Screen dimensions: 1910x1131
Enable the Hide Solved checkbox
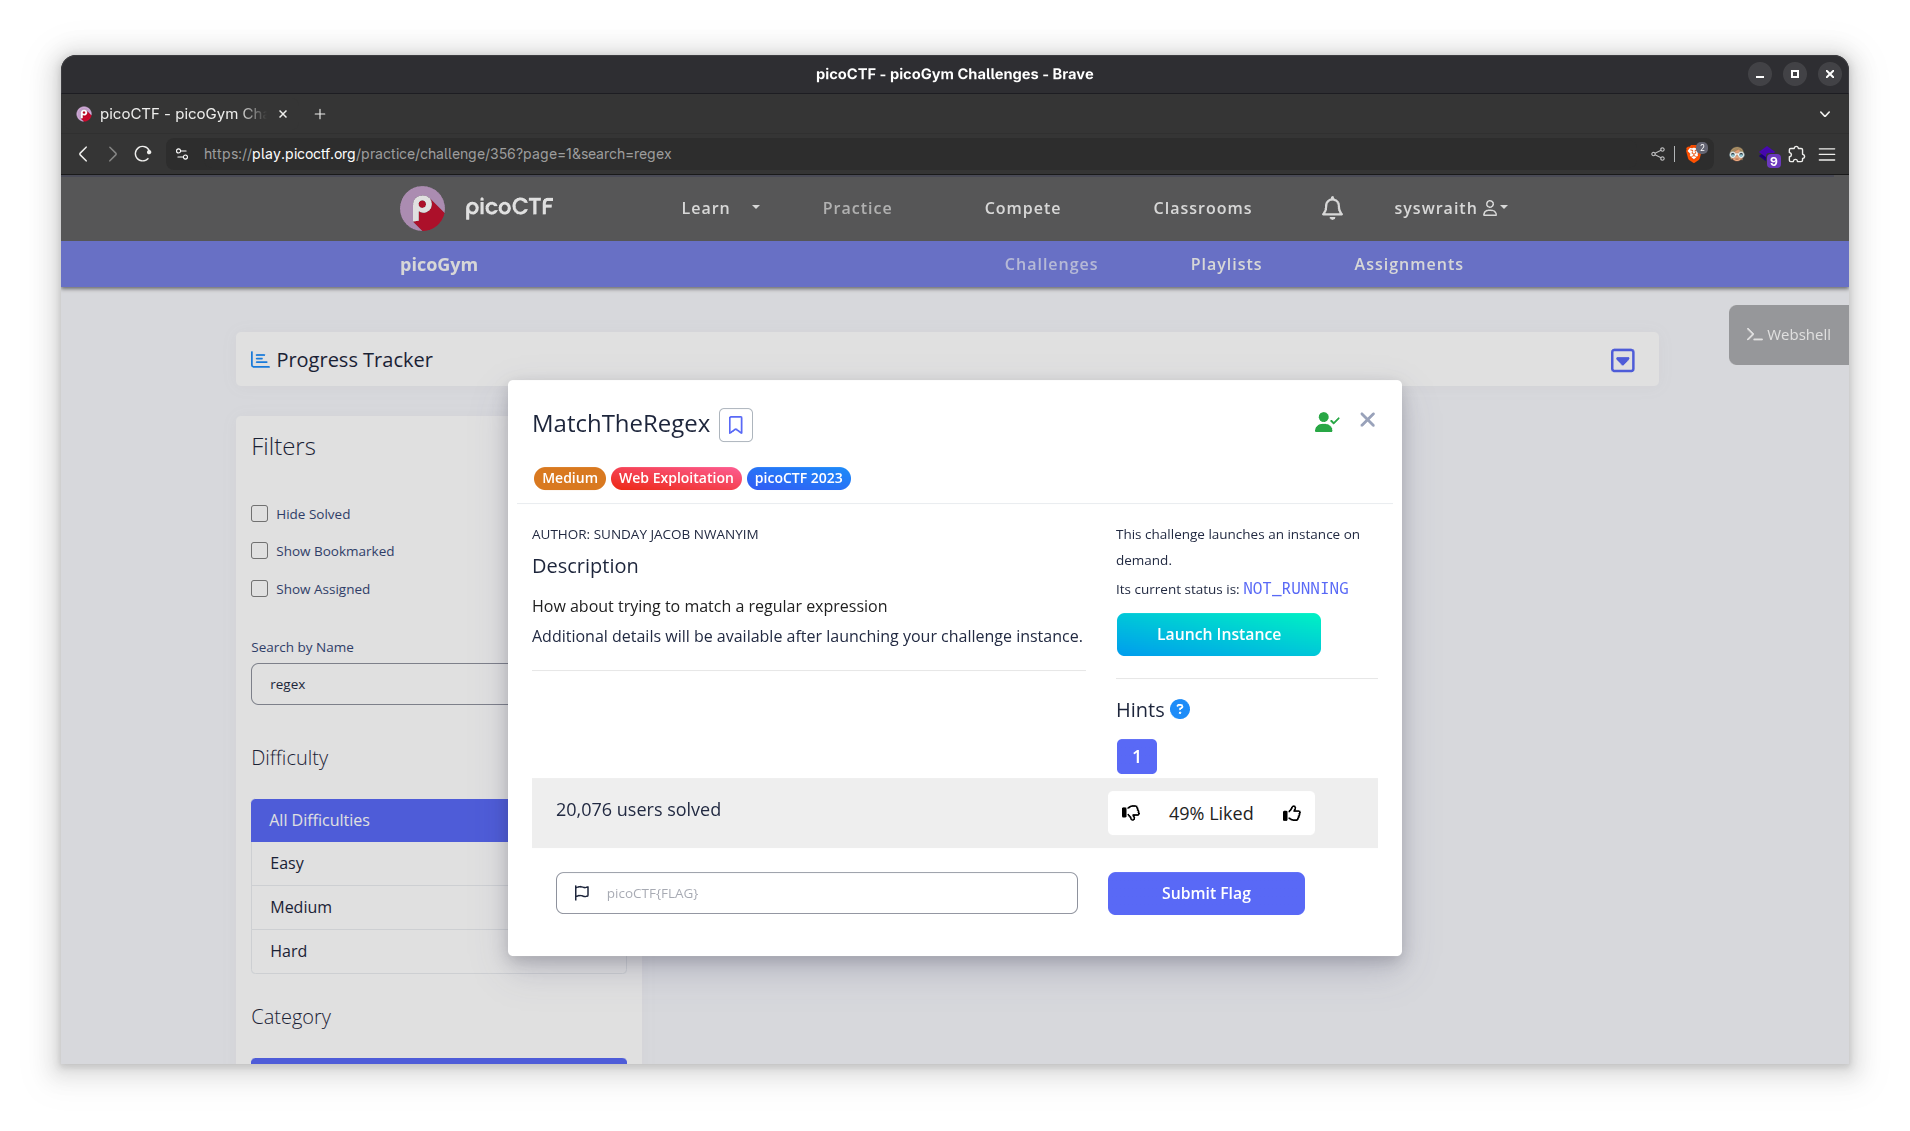[x=260, y=514]
